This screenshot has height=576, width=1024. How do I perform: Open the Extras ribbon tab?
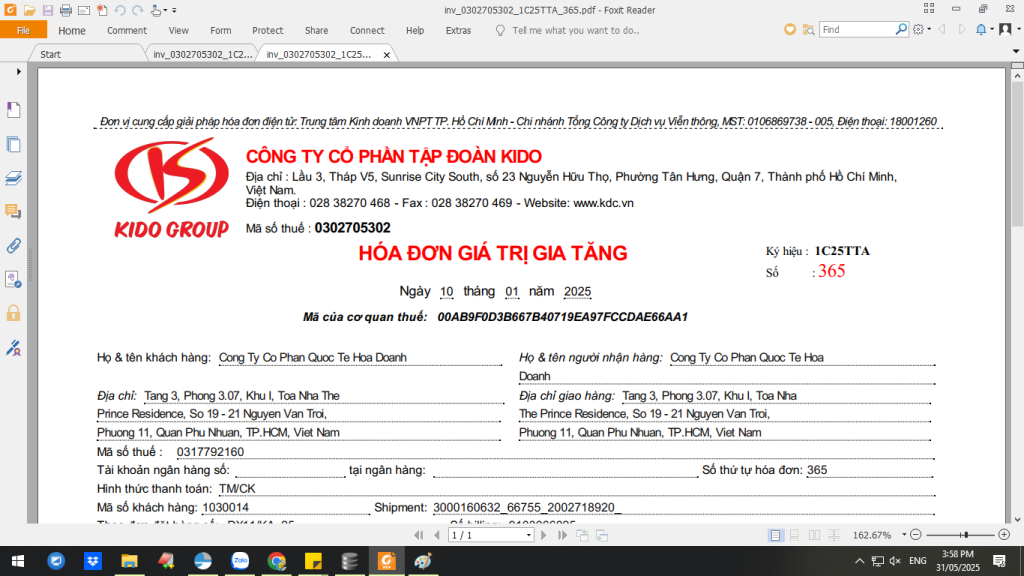(x=458, y=30)
